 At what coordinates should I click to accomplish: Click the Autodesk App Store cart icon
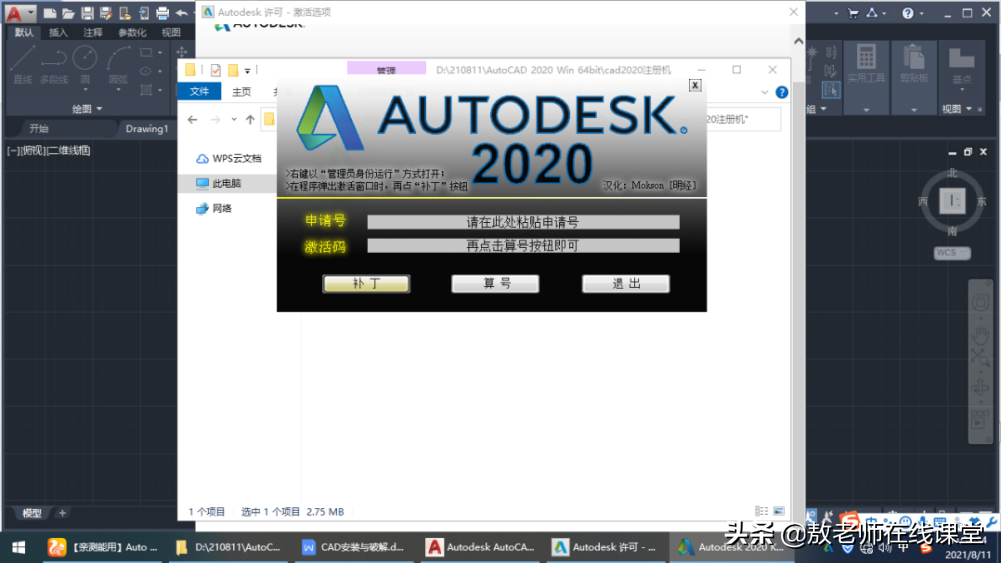point(853,13)
